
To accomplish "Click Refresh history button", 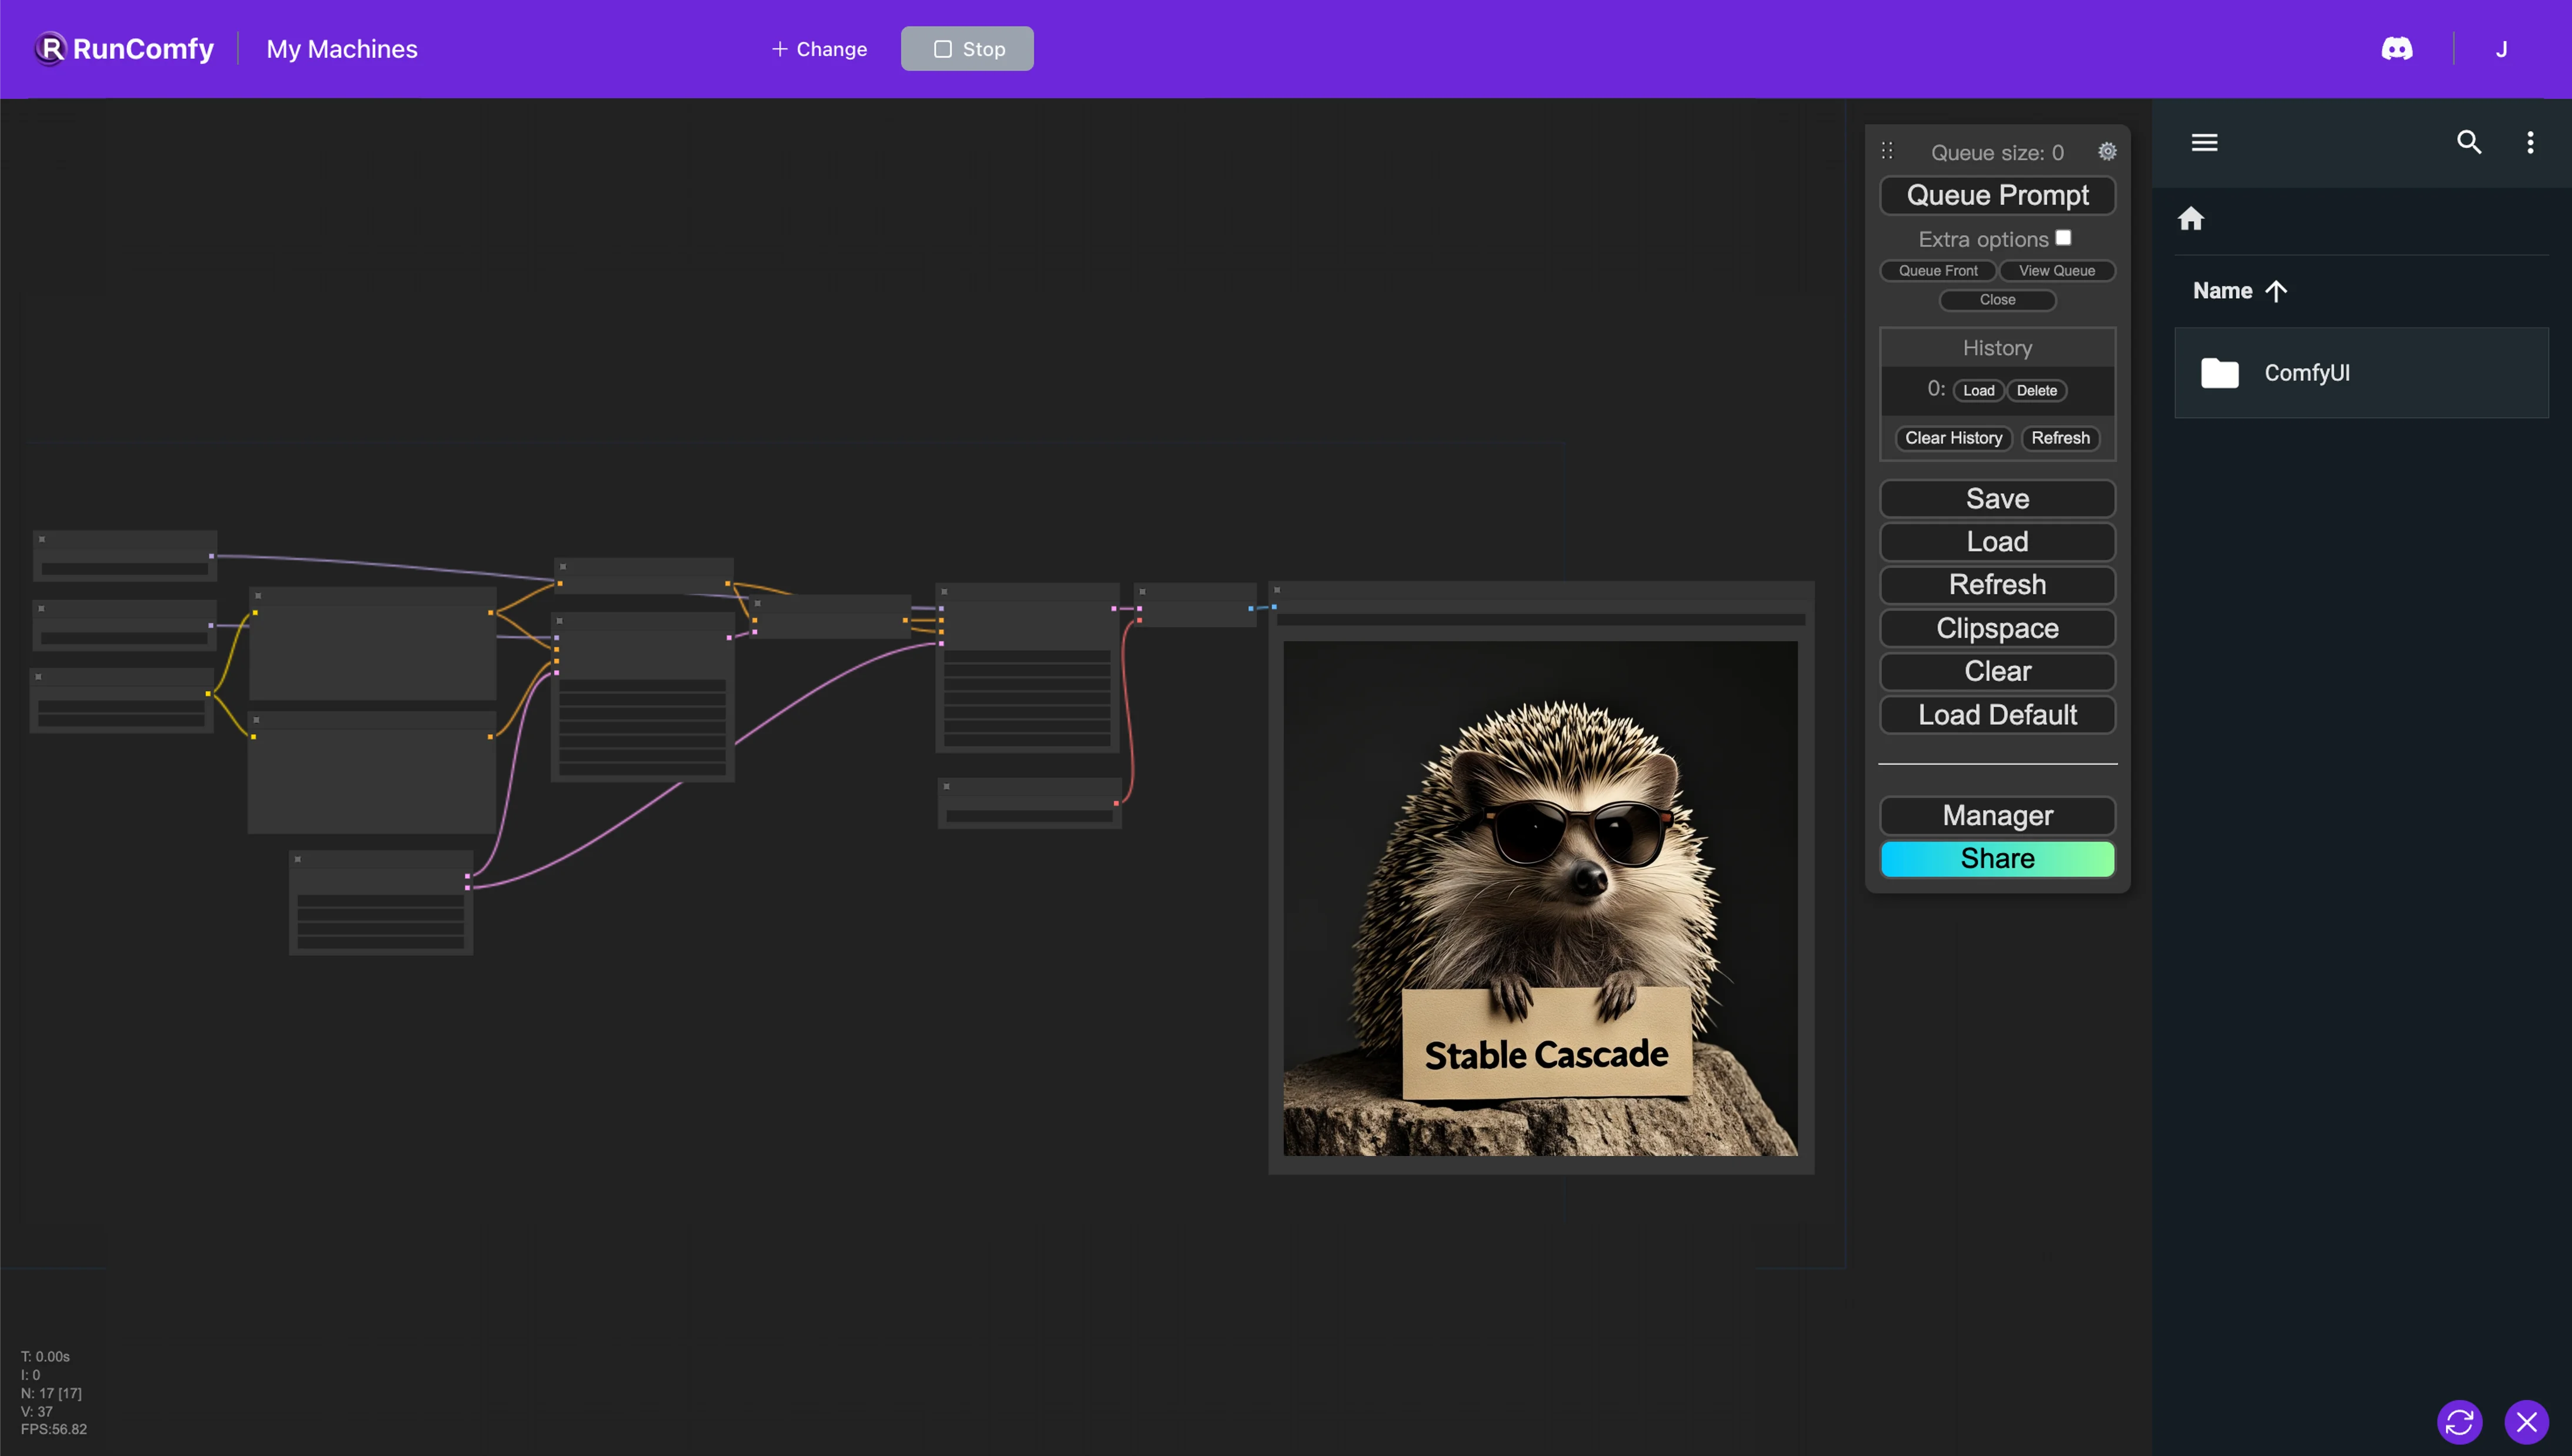I will click(x=2060, y=437).
